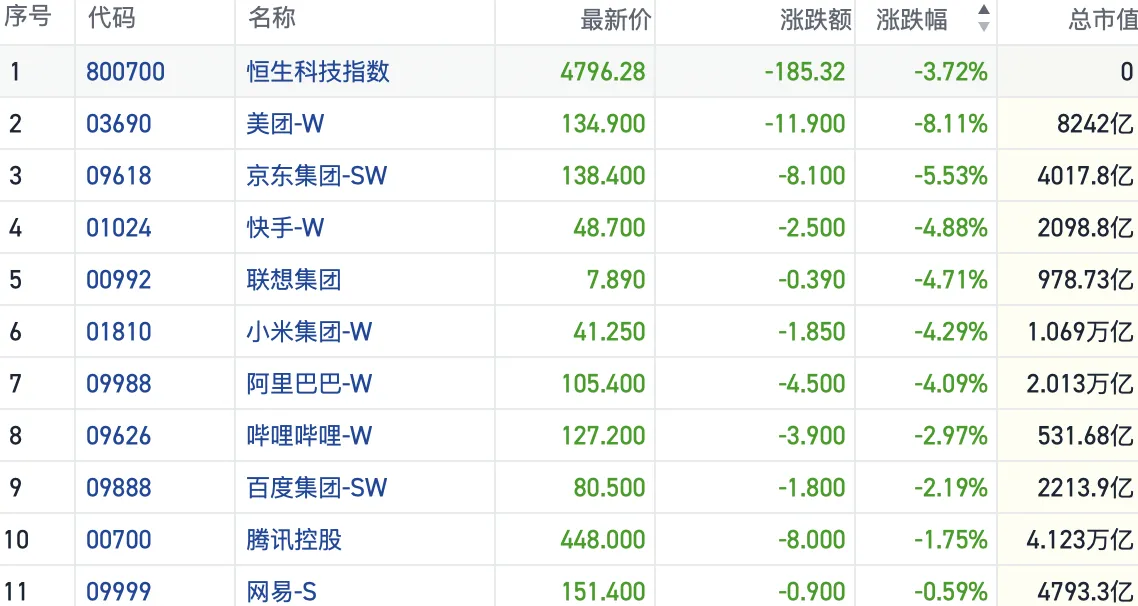Select the 448.000 price of 腾讯控股
This screenshot has width=1138, height=606.
tap(602, 540)
